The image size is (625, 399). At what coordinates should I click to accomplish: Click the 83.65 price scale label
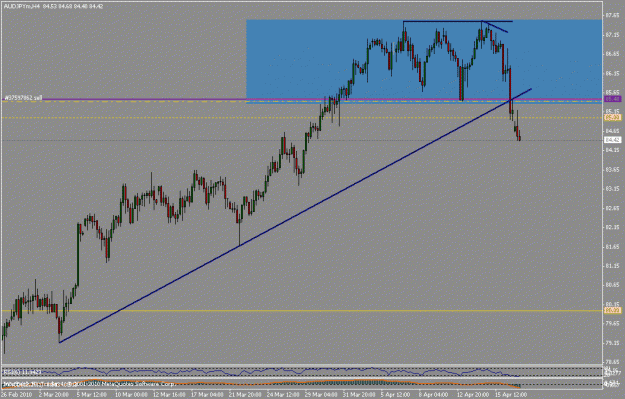click(x=612, y=169)
